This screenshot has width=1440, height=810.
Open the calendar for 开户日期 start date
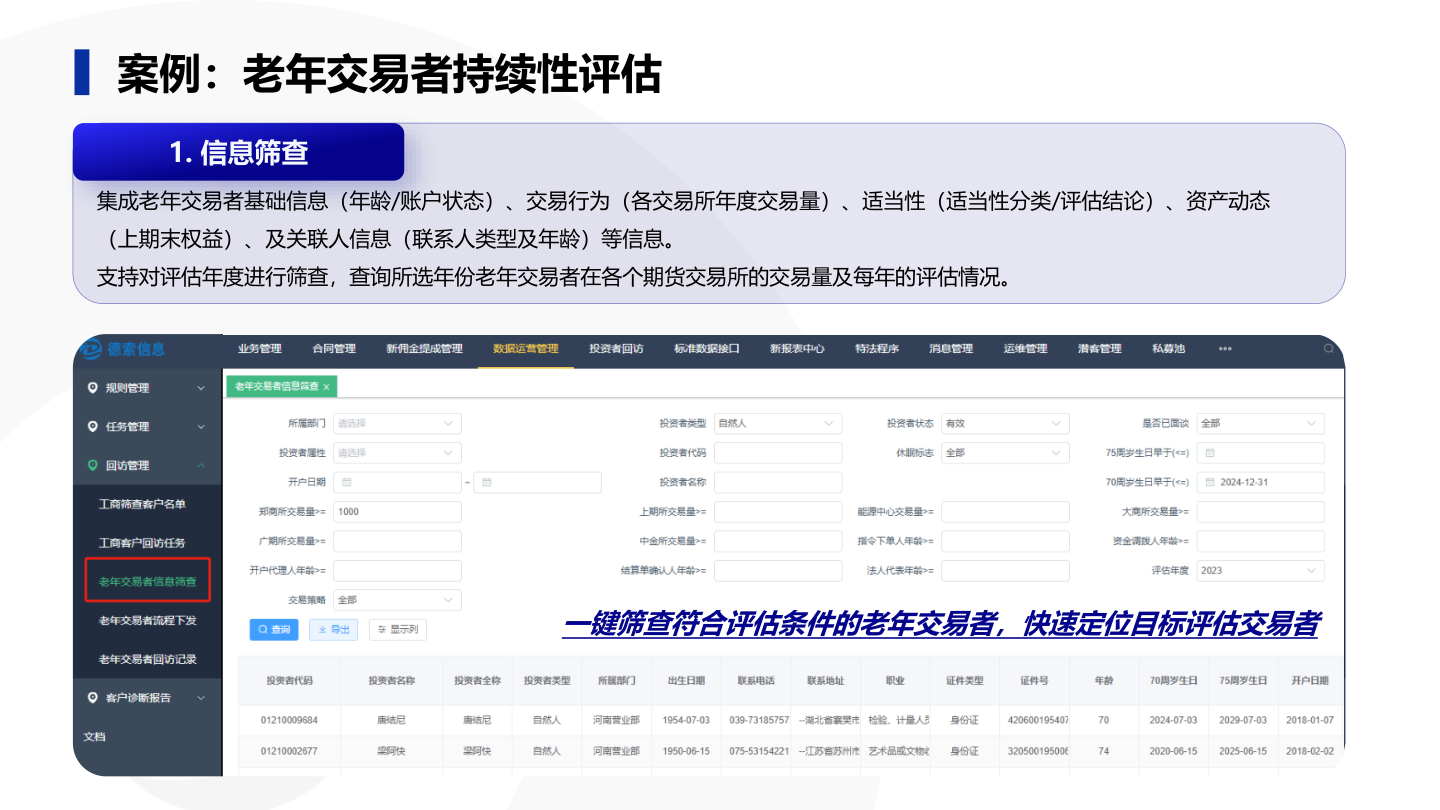click(348, 482)
